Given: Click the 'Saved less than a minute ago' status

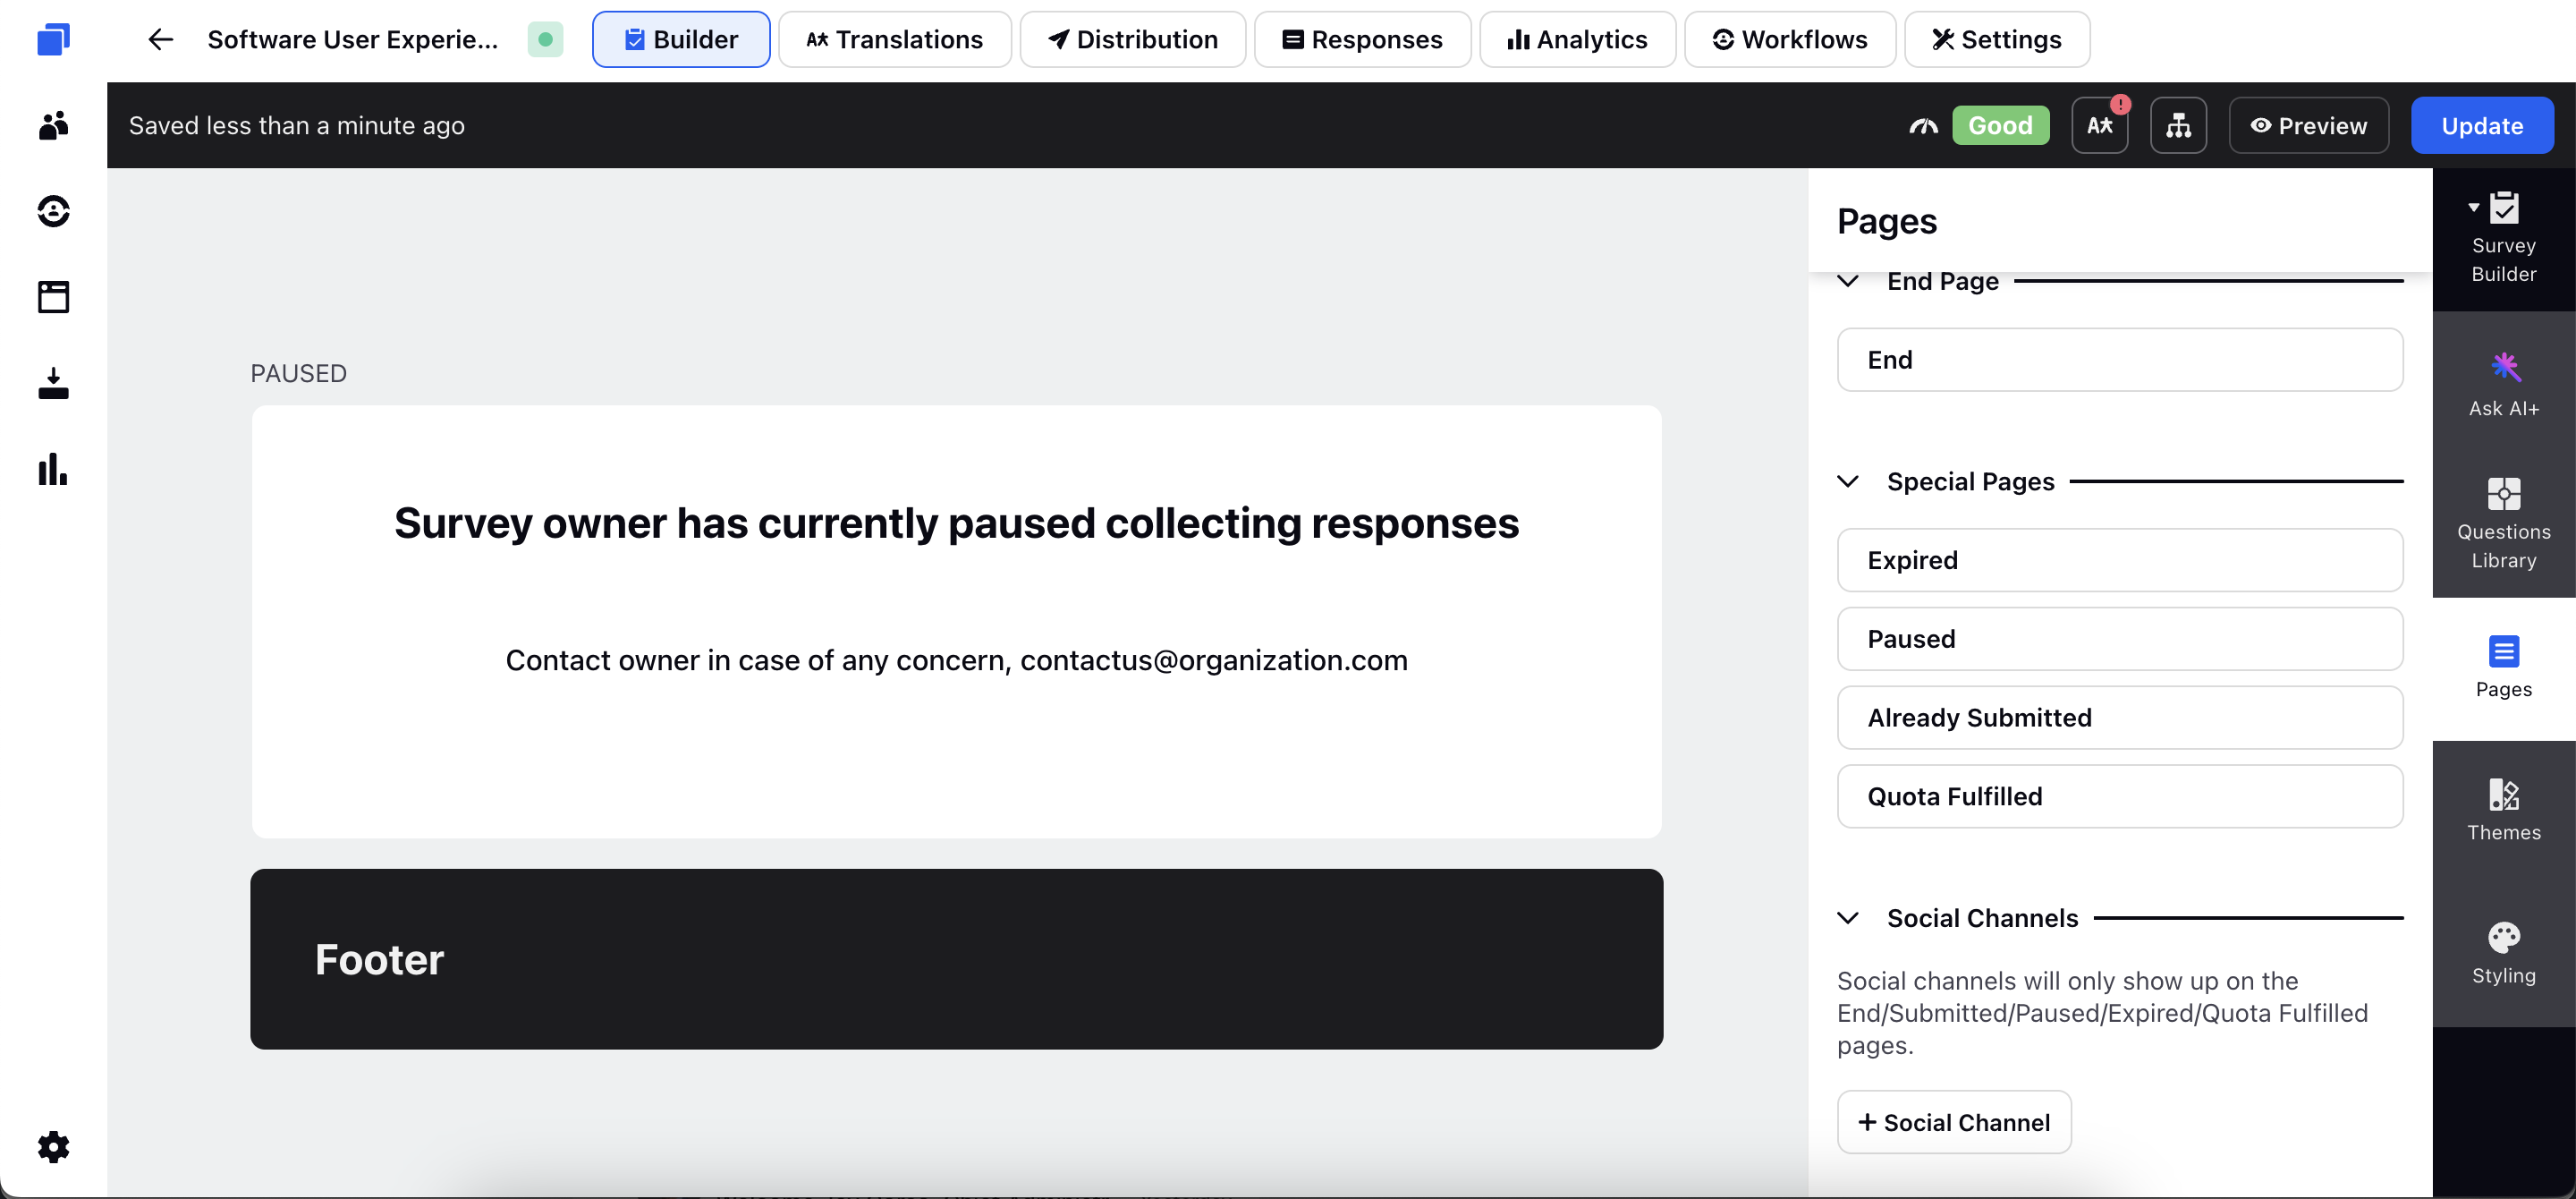Looking at the screenshot, I should (x=296, y=126).
